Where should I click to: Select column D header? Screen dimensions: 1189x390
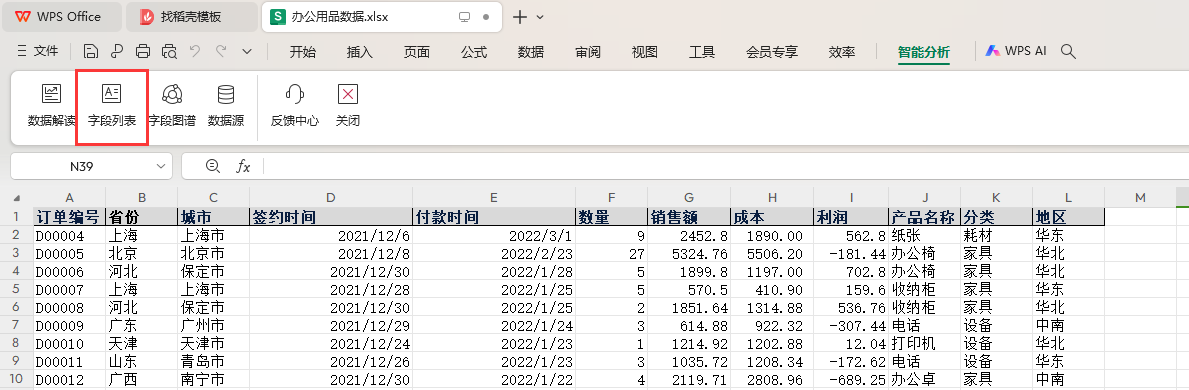tap(331, 198)
